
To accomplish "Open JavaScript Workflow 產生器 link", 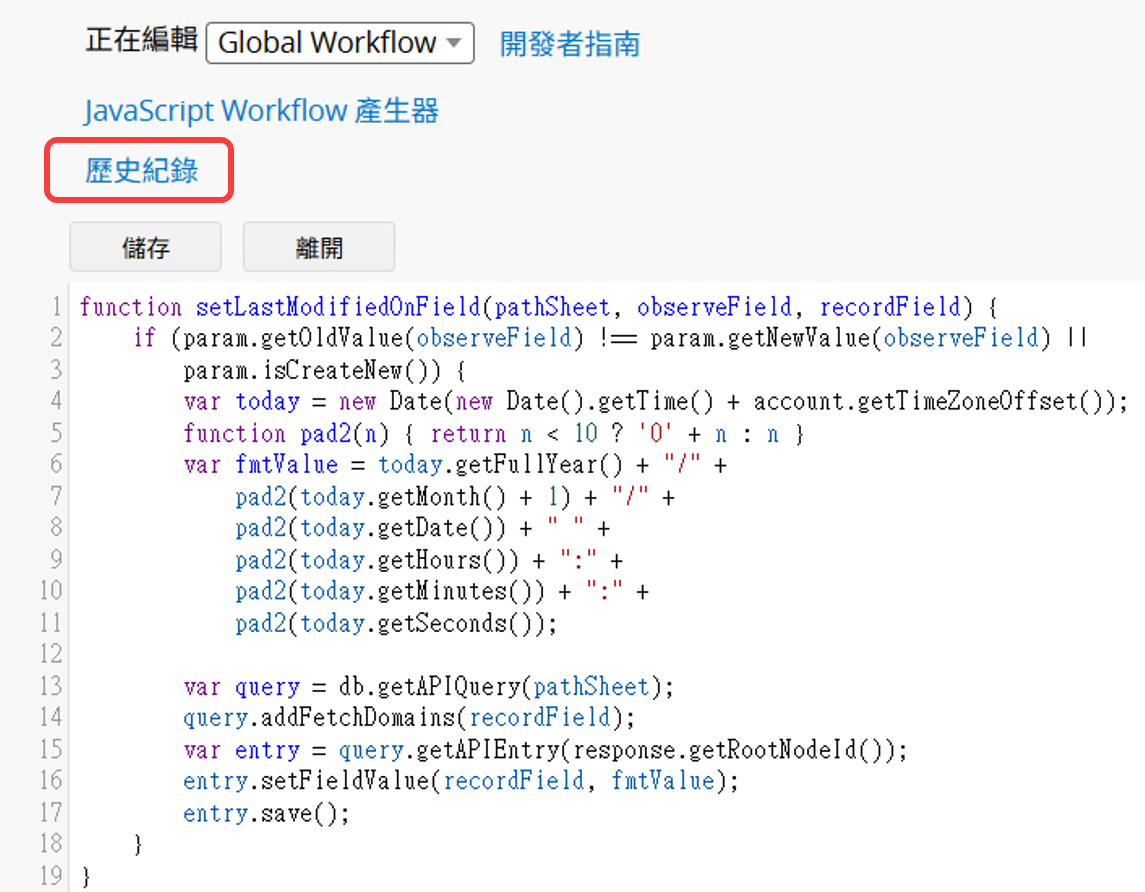I will [261, 111].
